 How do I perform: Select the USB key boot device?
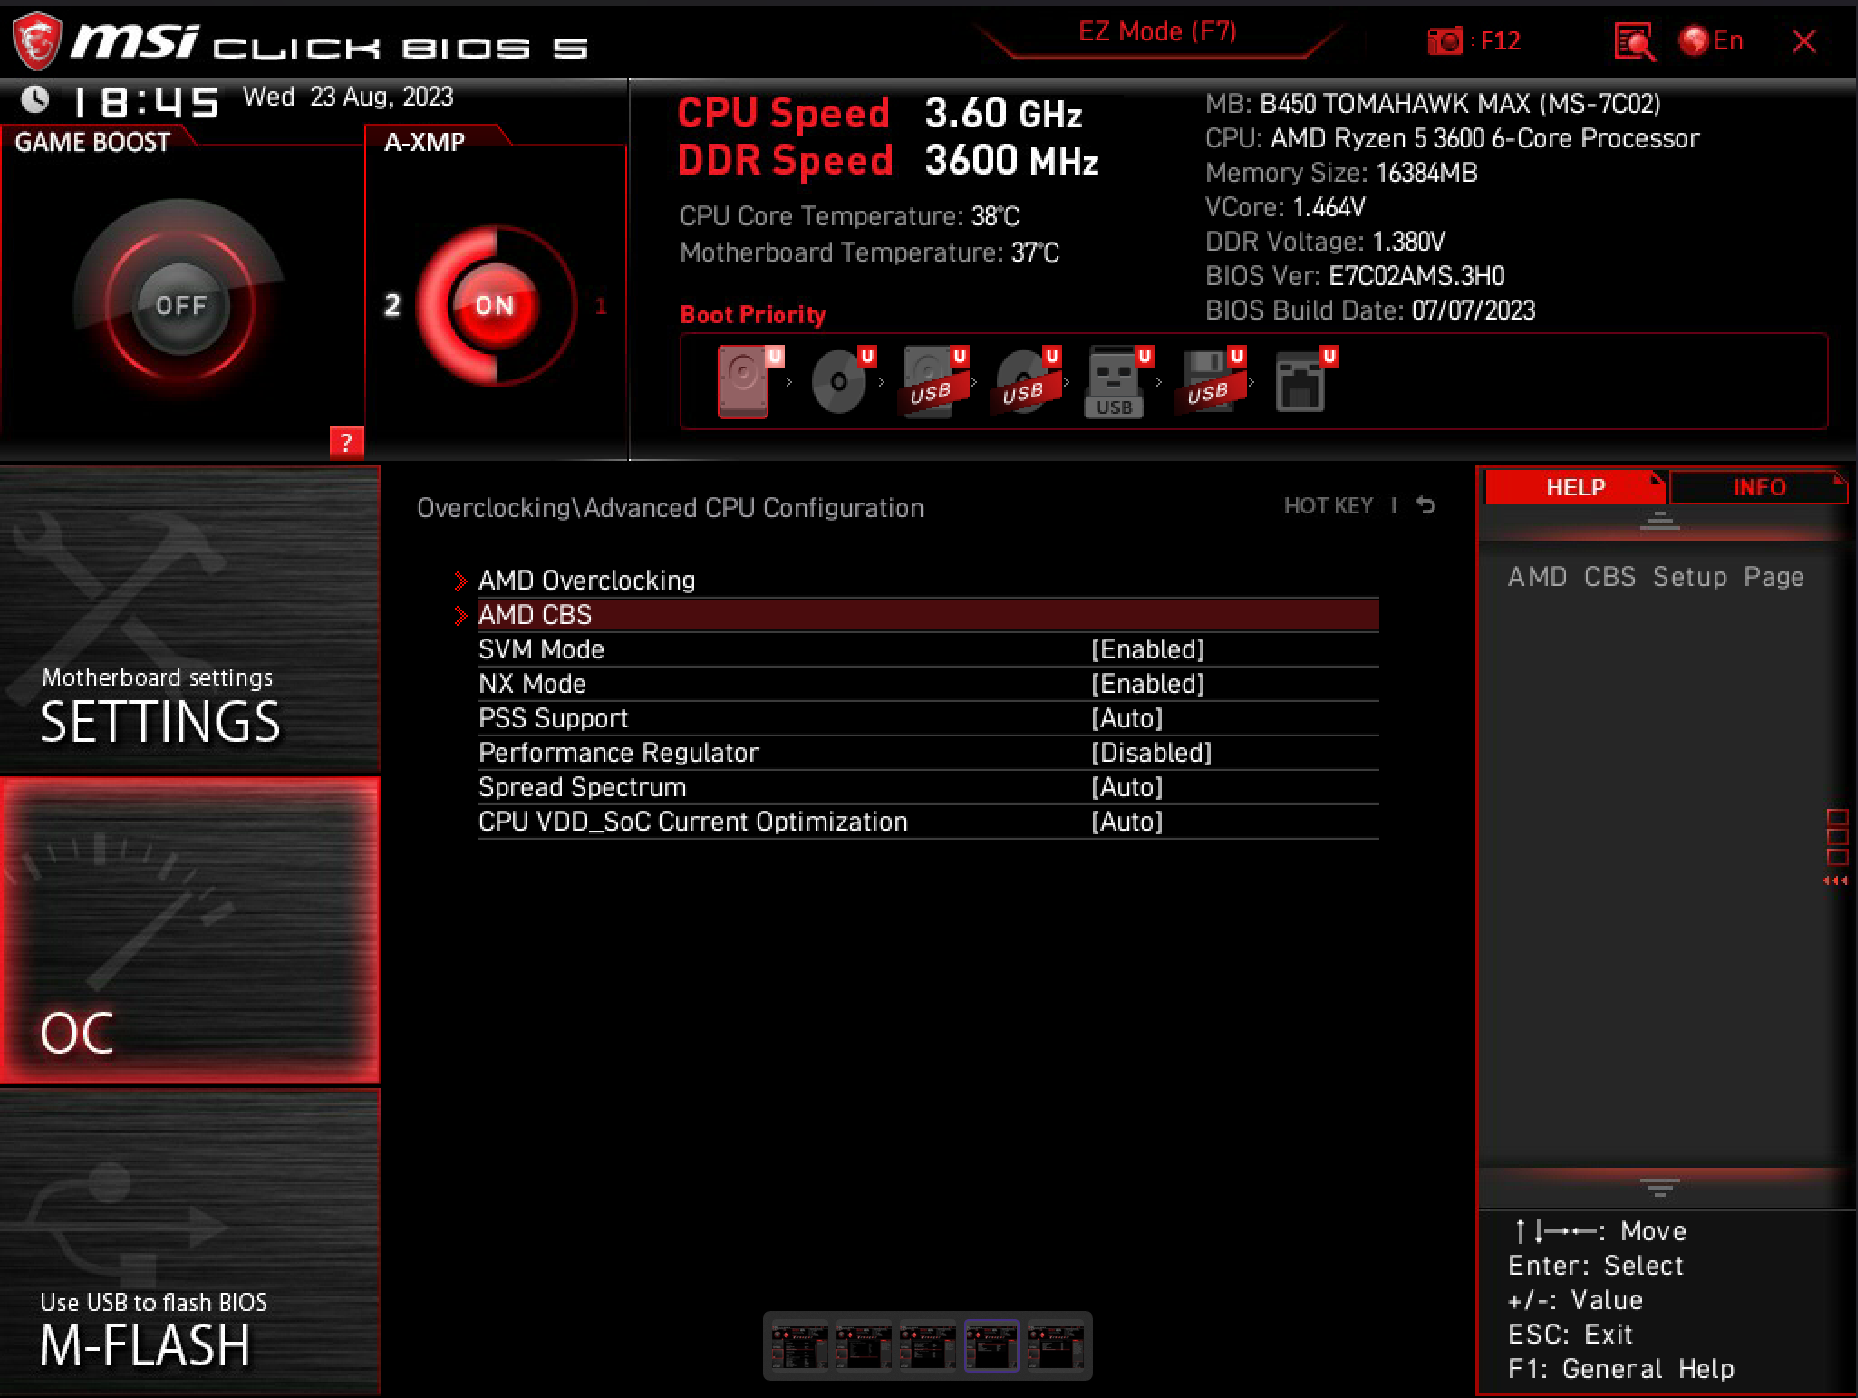coord(1114,382)
